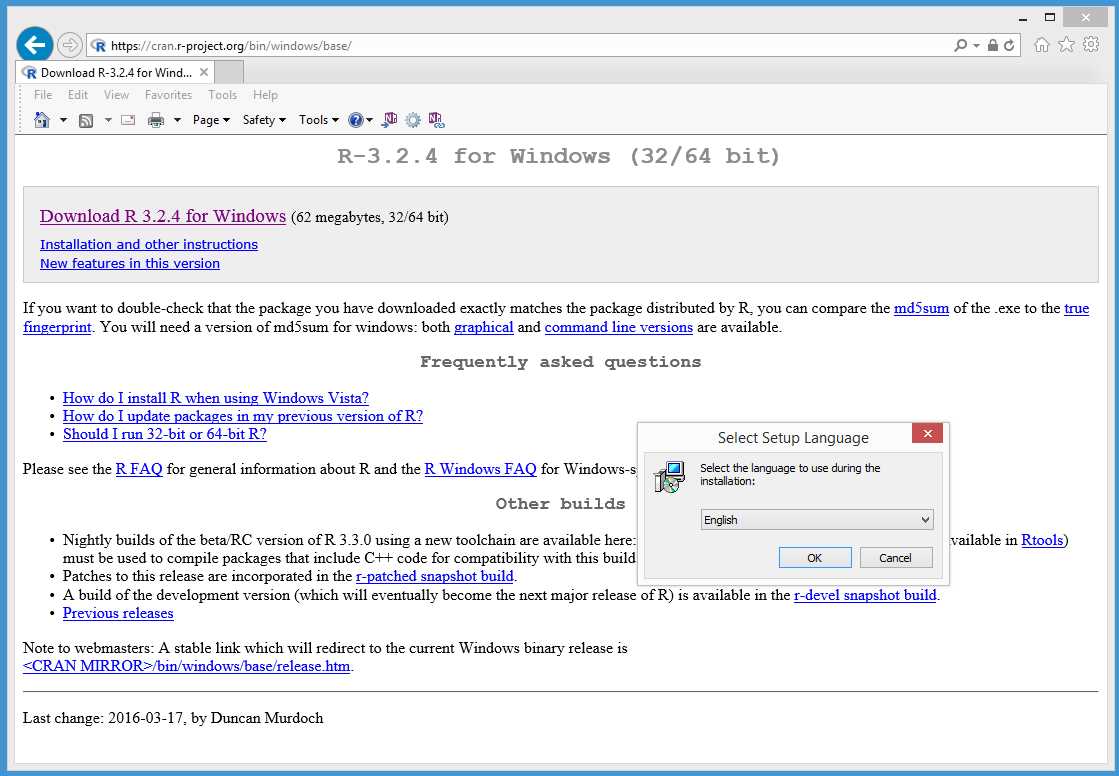The image size is (1119, 776).
Task: Click the search magnifier in the address bar
Action: (x=961, y=45)
